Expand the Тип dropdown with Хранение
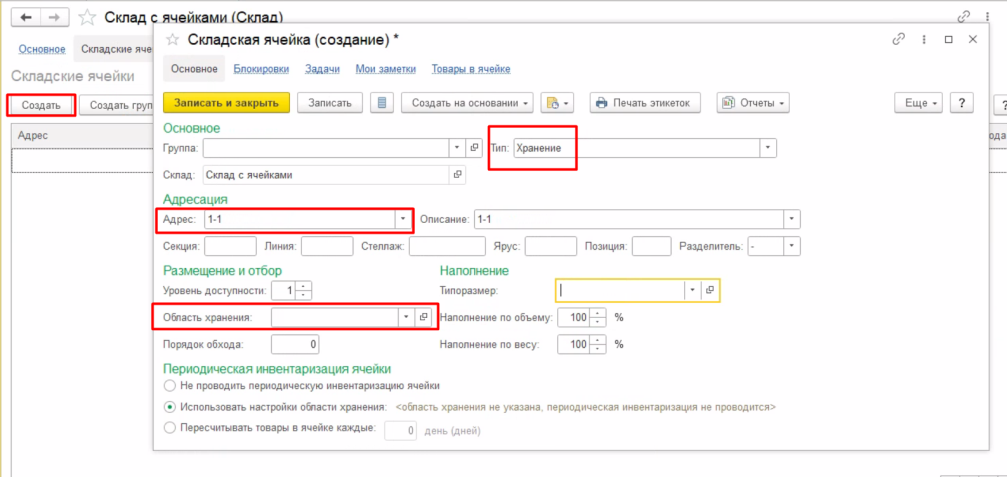1007x477 pixels. (x=767, y=147)
